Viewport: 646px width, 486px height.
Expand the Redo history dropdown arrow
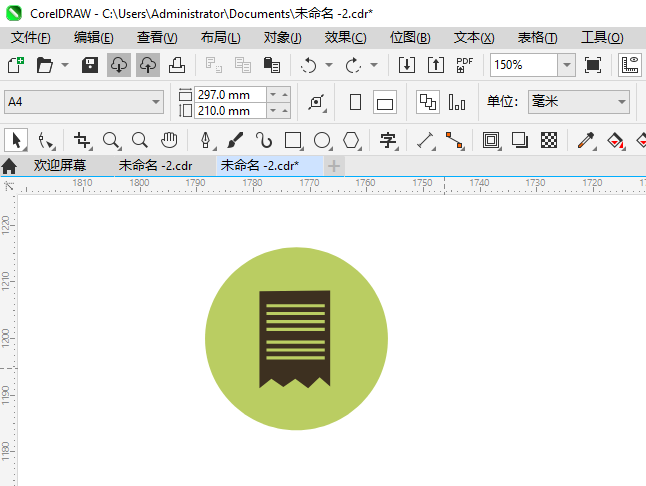pyautogui.click(x=374, y=65)
